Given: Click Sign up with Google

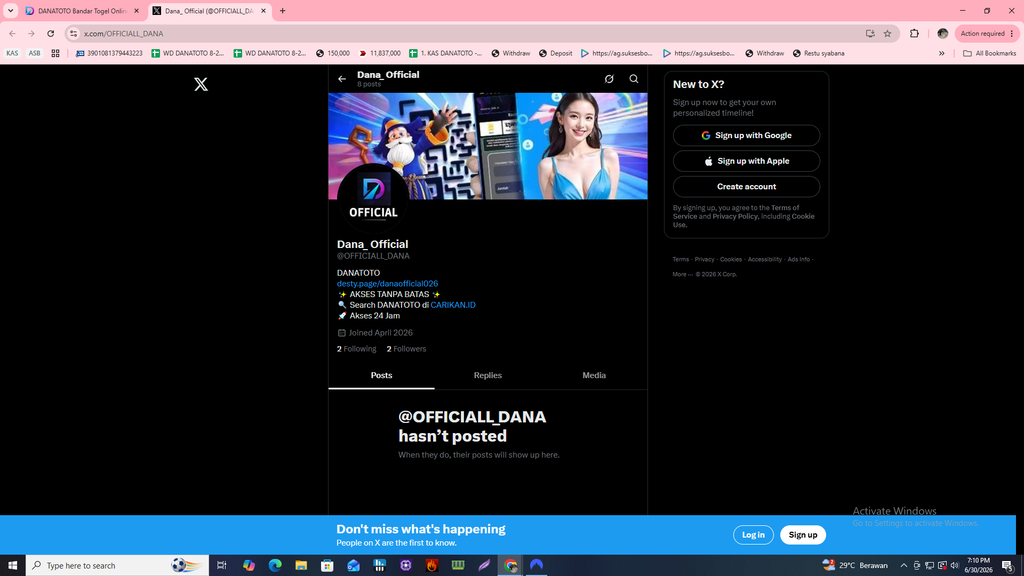Looking at the screenshot, I should click(x=746, y=135).
